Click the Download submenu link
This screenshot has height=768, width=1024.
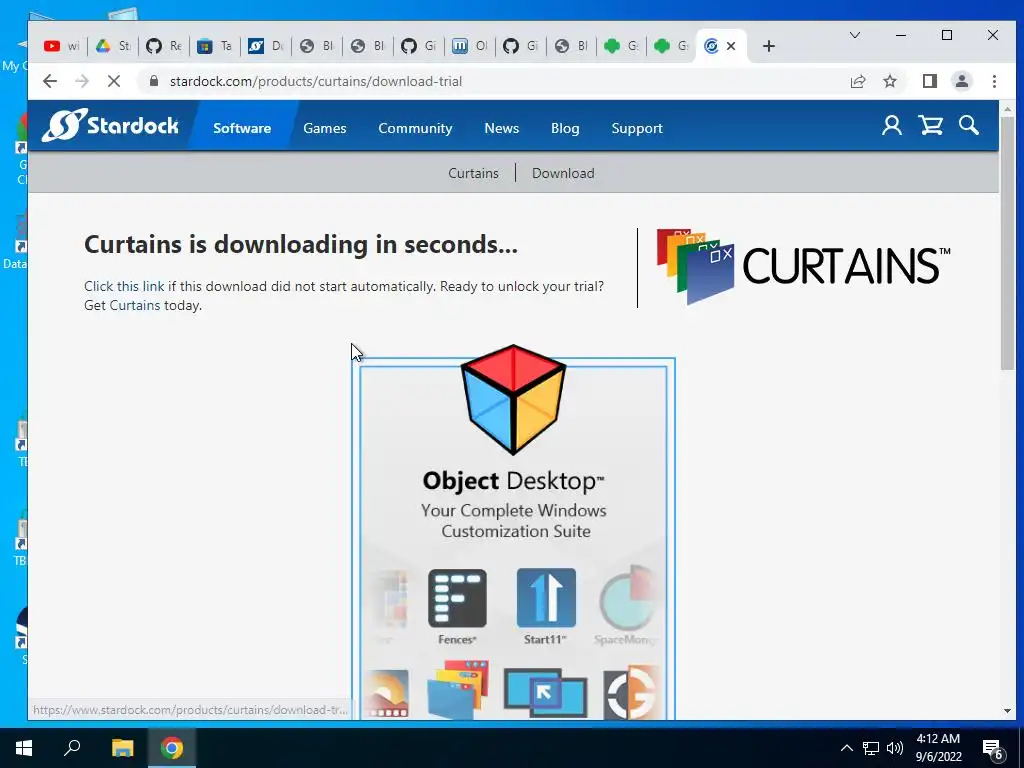563,173
